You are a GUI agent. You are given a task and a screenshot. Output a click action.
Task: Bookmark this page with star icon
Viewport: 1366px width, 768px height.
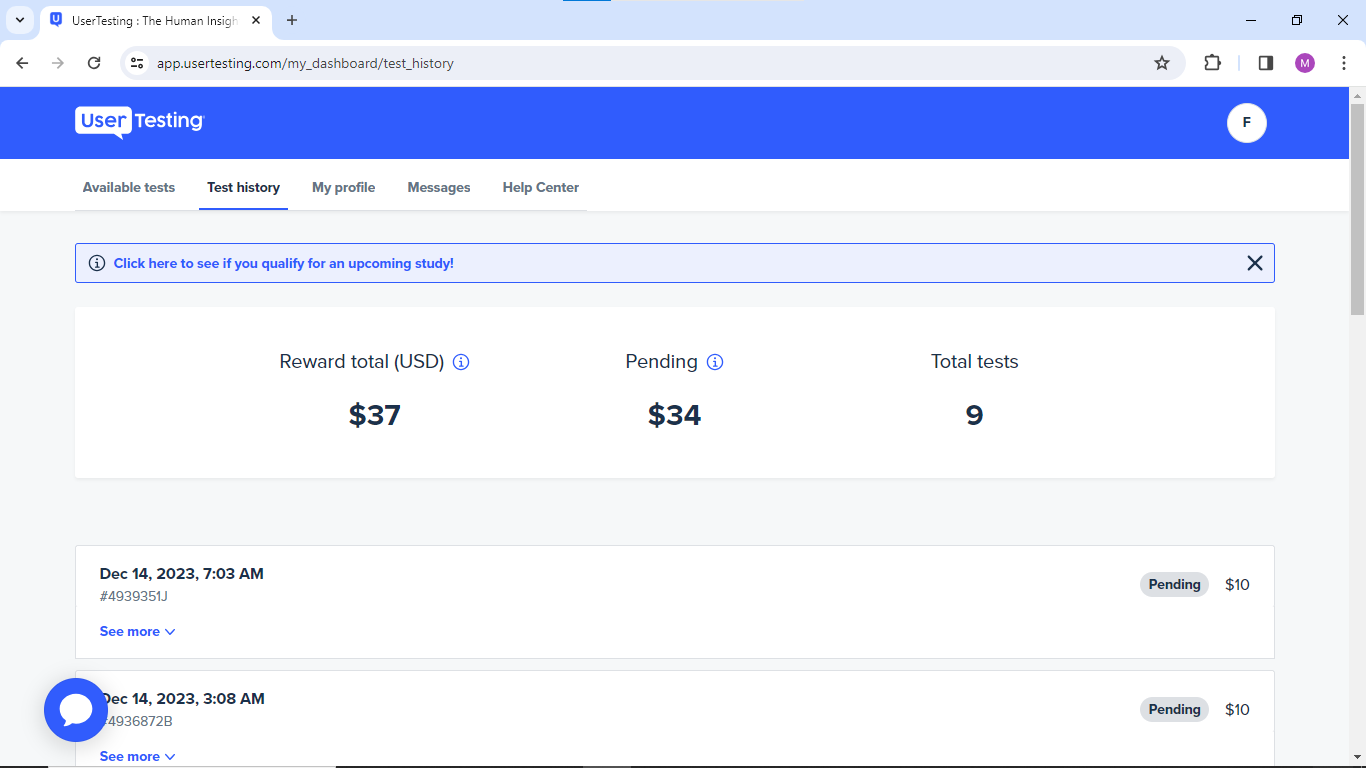[1161, 63]
